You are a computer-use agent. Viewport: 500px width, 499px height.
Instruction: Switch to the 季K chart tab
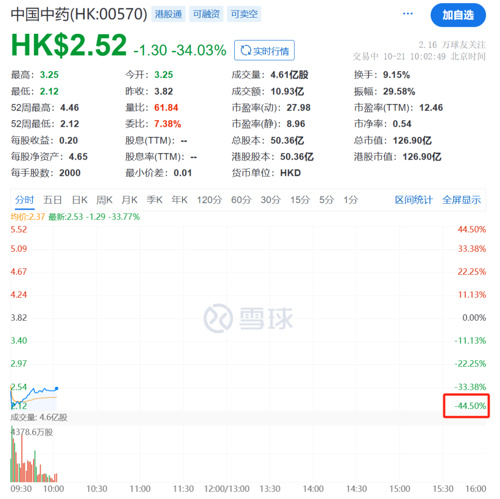154,200
